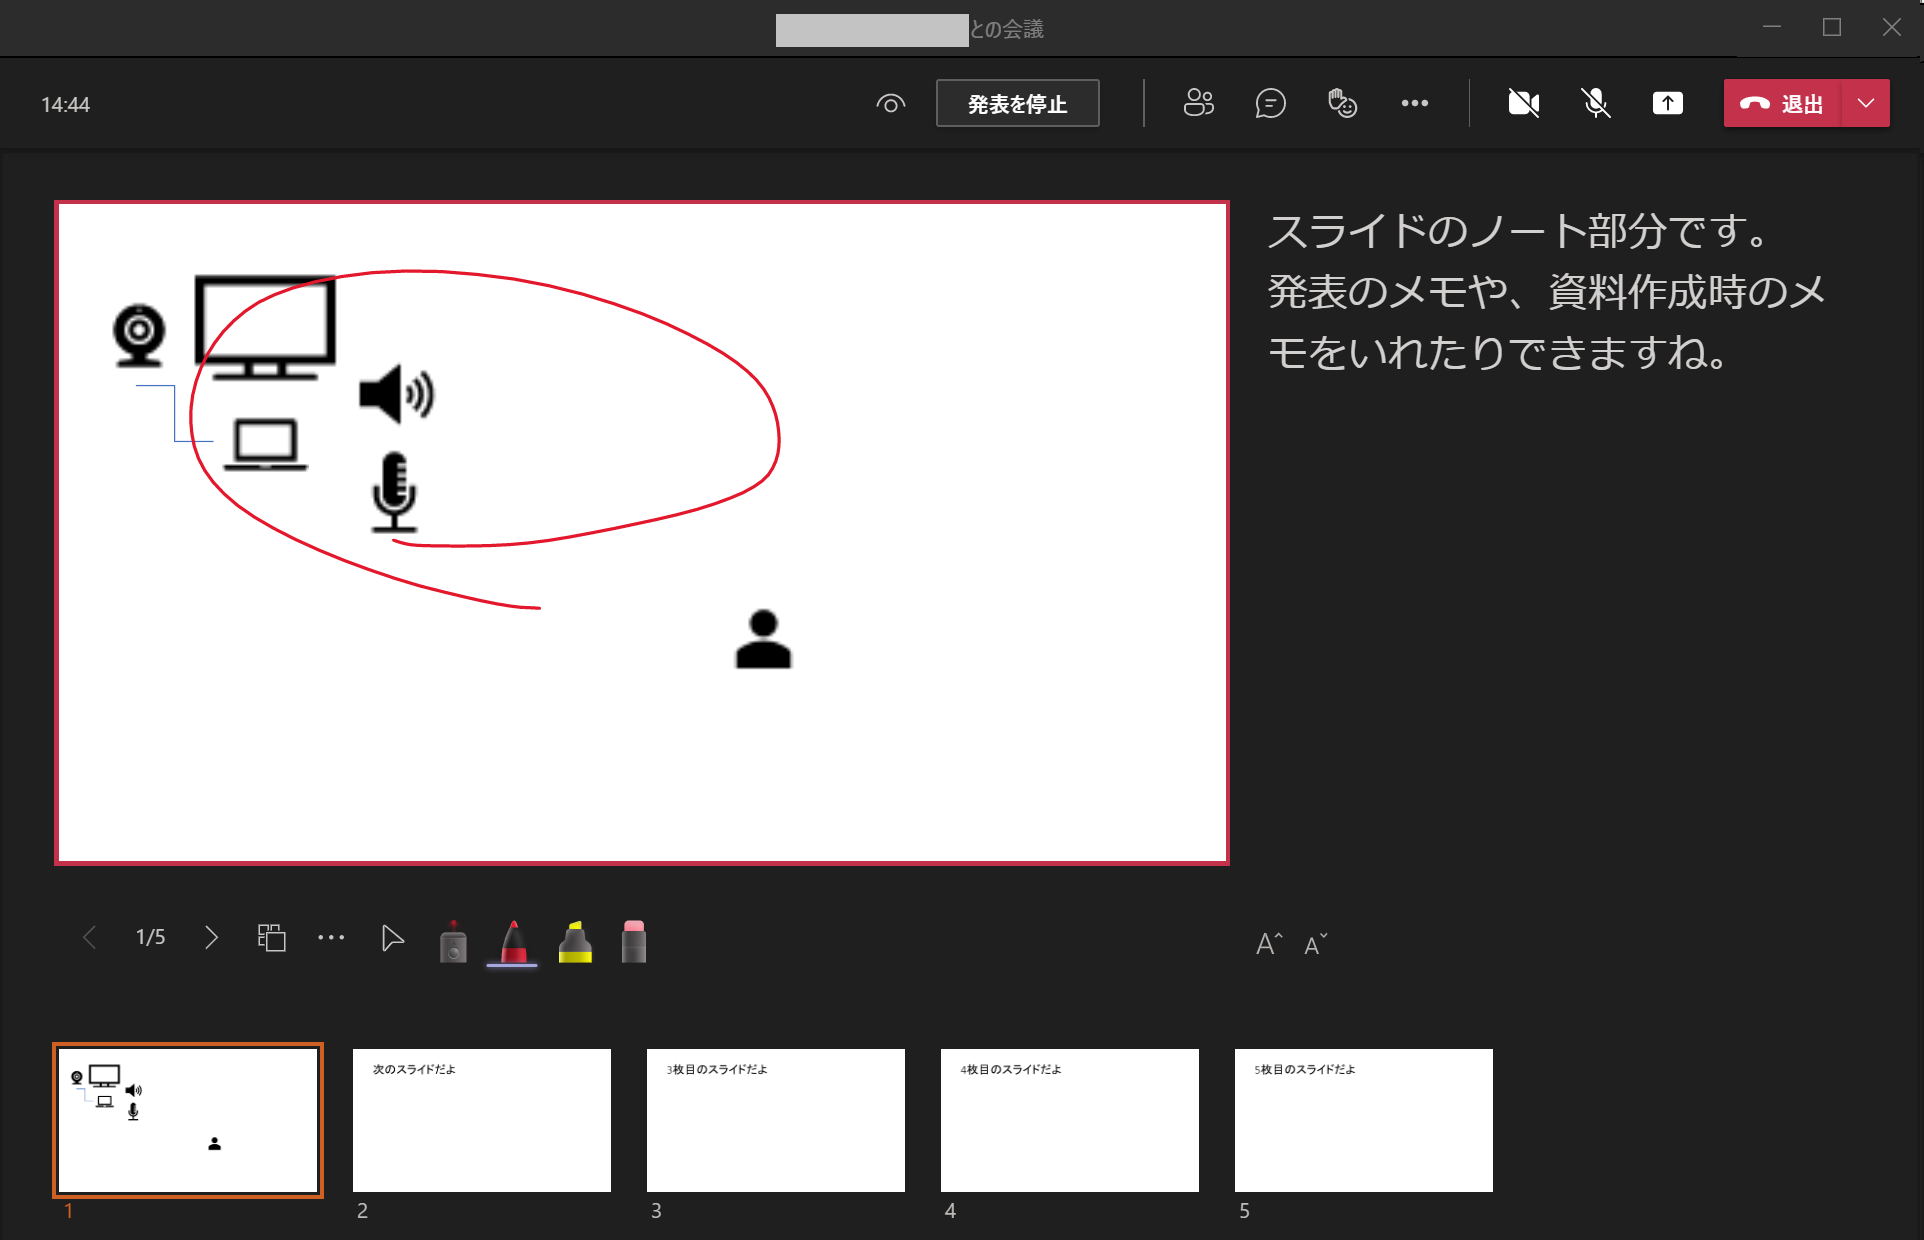Screen dimensions: 1924x1240
Task: Select the red pen tool
Action: pyautogui.click(x=513, y=941)
